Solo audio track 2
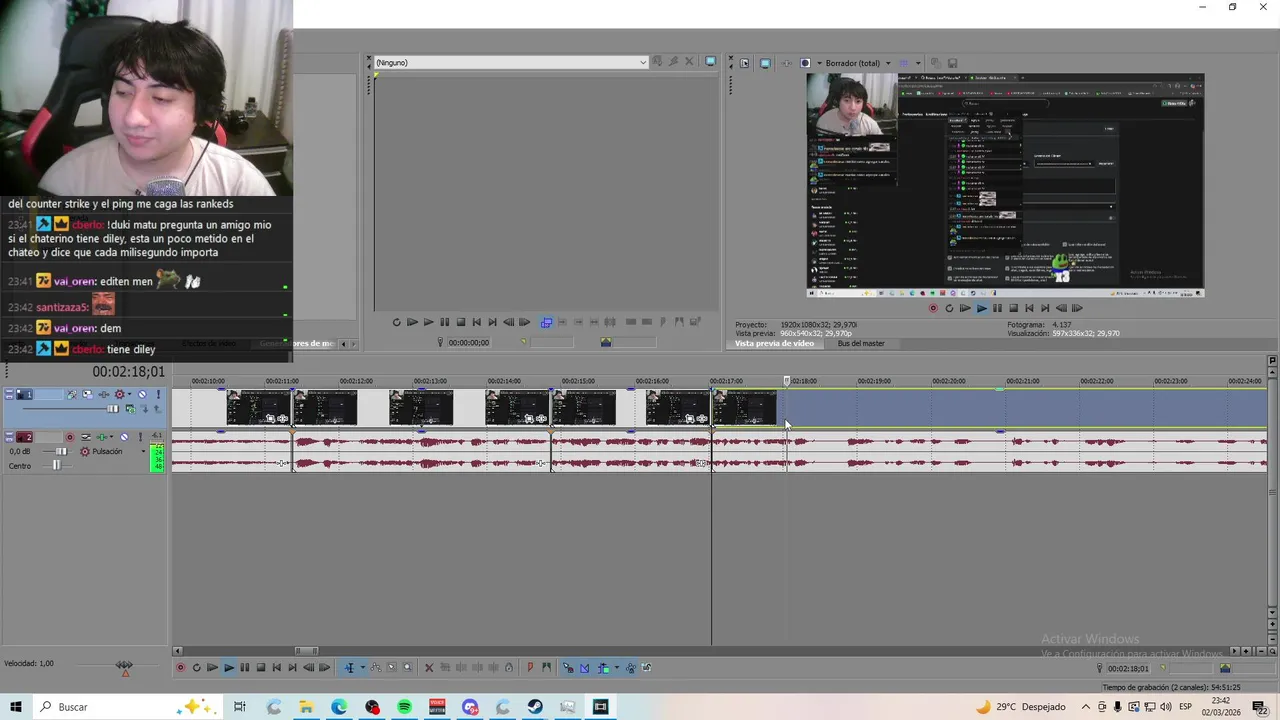The width and height of the screenshot is (1280, 720). click(x=140, y=437)
